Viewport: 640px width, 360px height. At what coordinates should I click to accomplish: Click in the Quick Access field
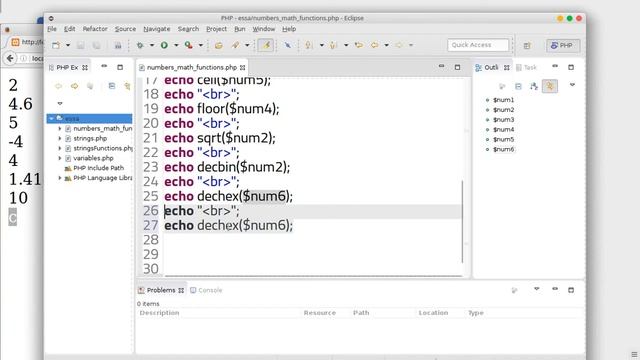point(478,45)
